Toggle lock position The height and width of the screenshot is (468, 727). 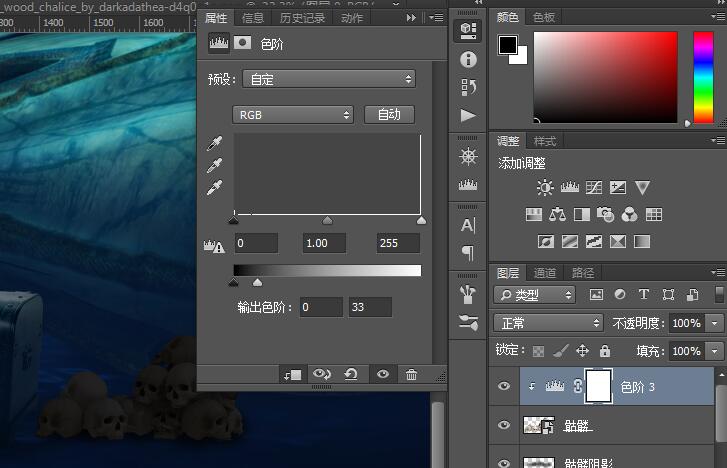(x=582, y=351)
